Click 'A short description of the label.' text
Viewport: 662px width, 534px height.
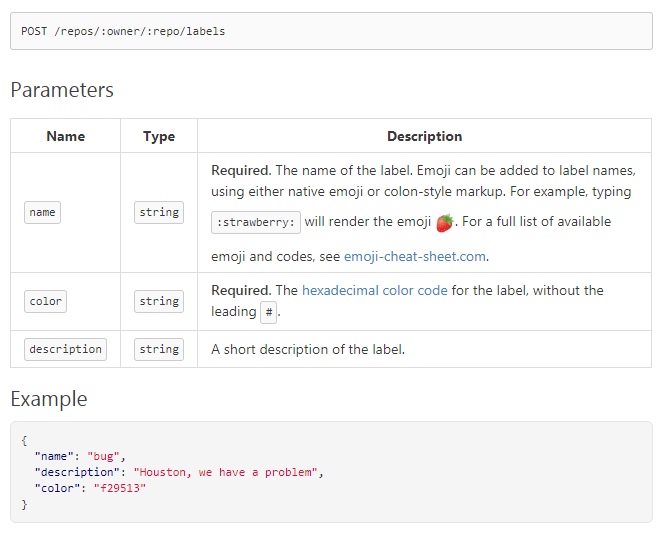308,350
